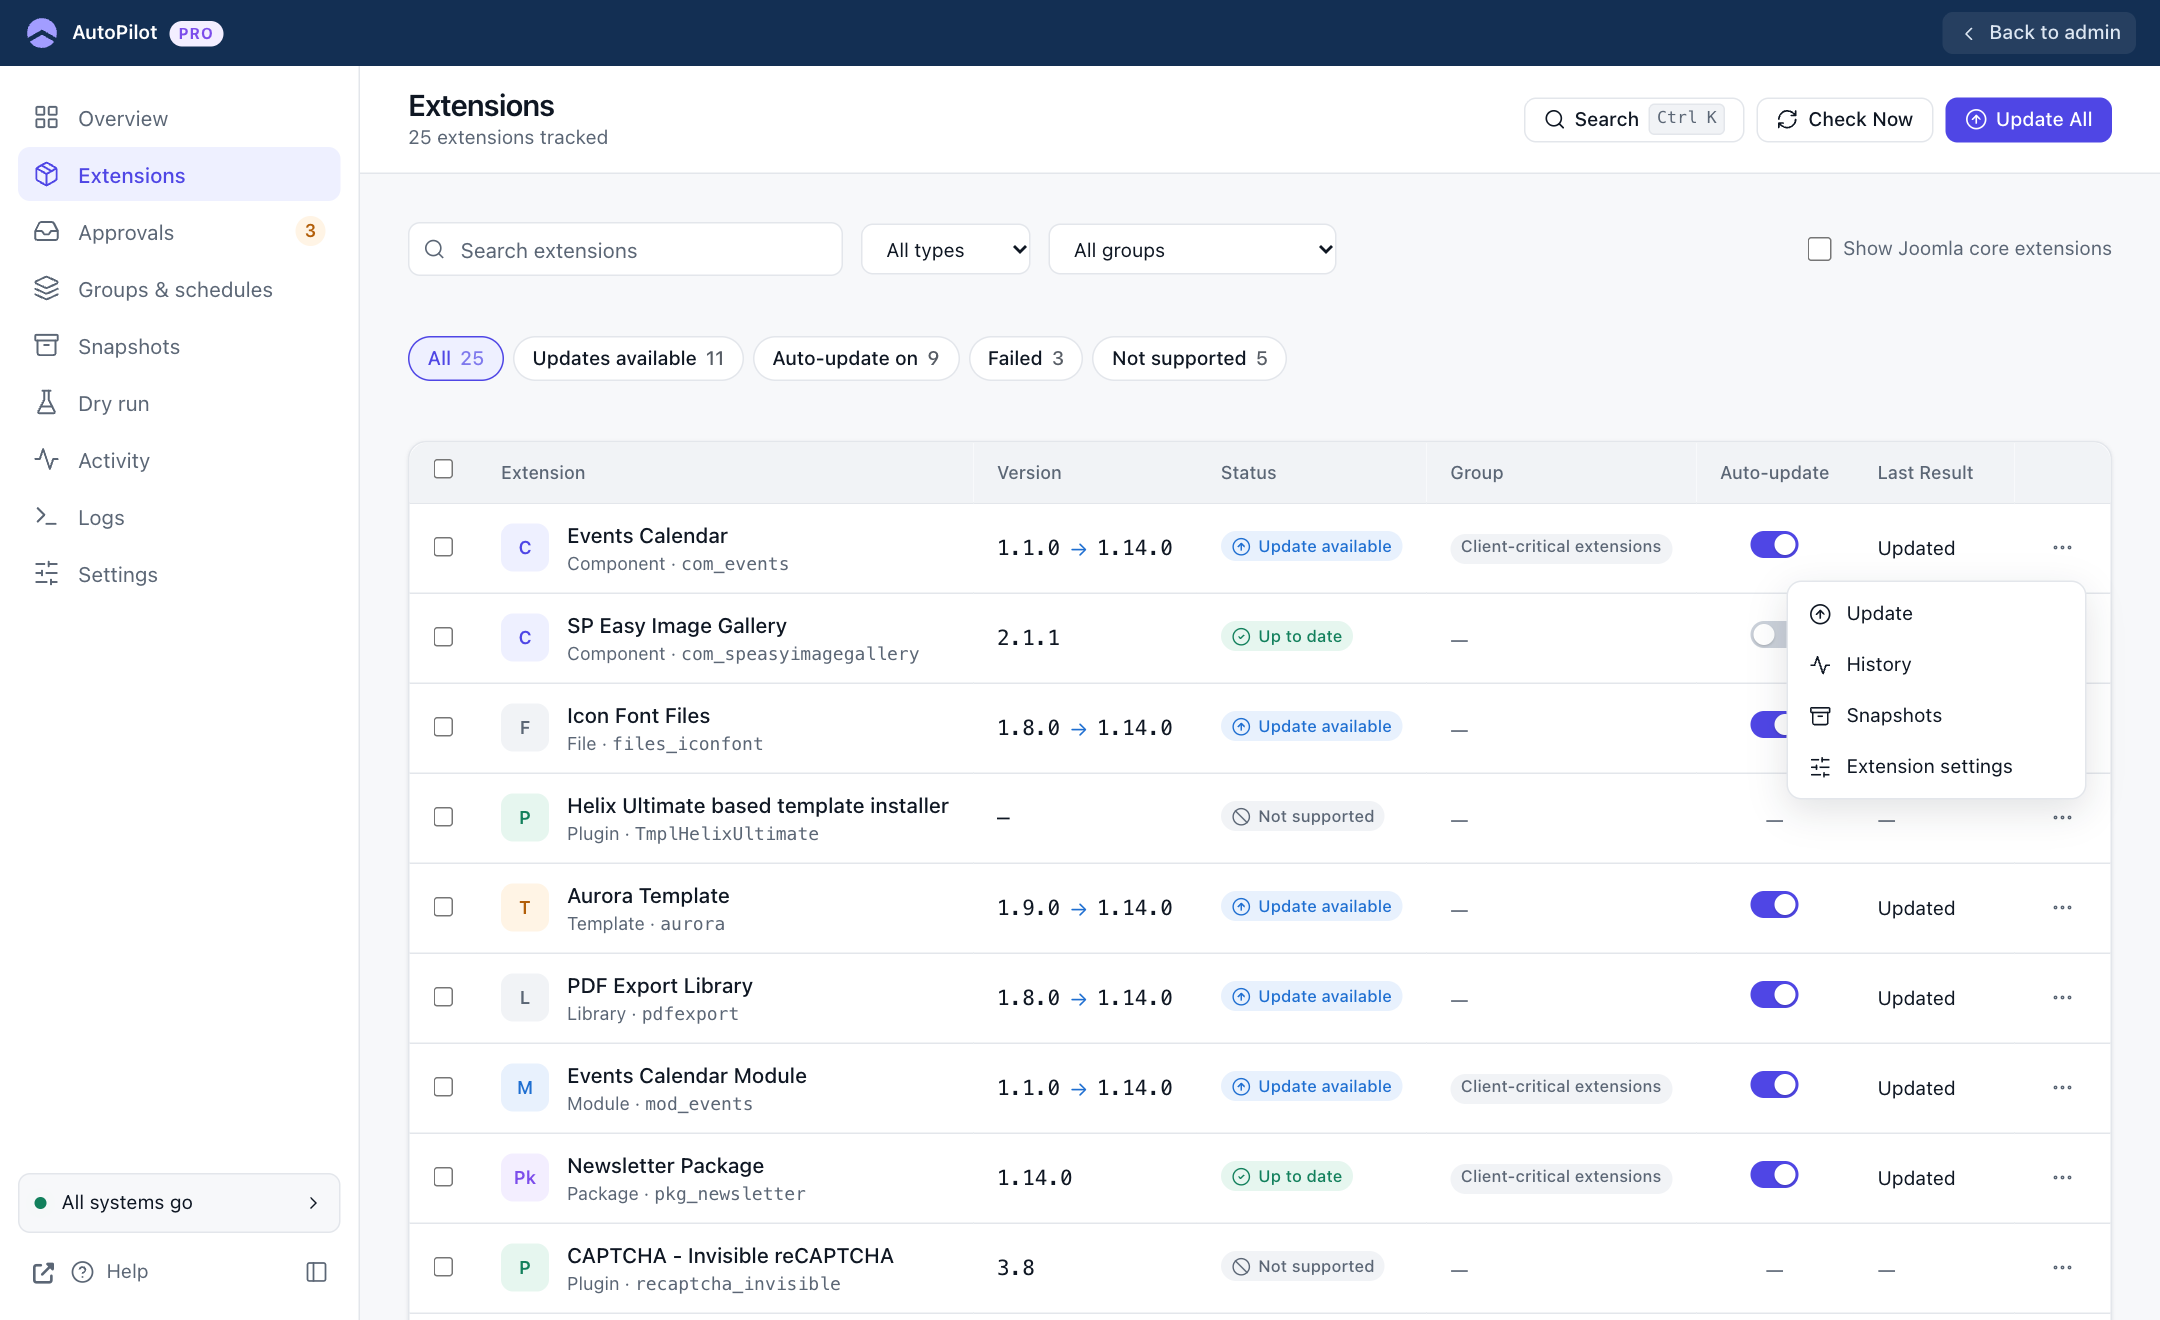Open the Activity pulse icon in sidebar
The width and height of the screenshot is (2160, 1320).
coord(46,460)
